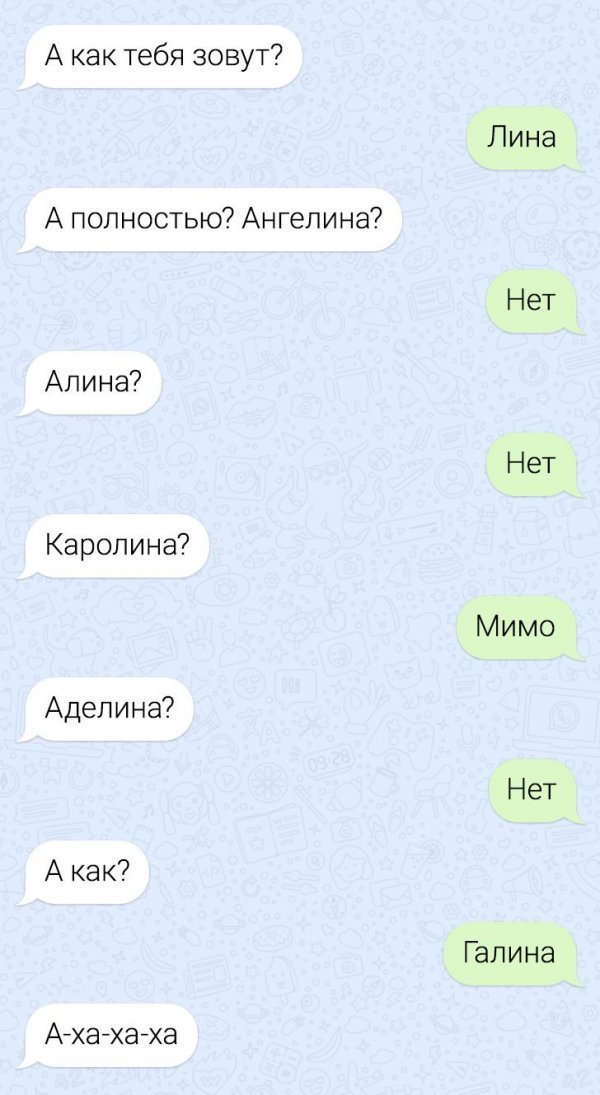600x1095 pixels.
Task: Select the message 'А как тебя зовут?'
Action: (x=161, y=57)
